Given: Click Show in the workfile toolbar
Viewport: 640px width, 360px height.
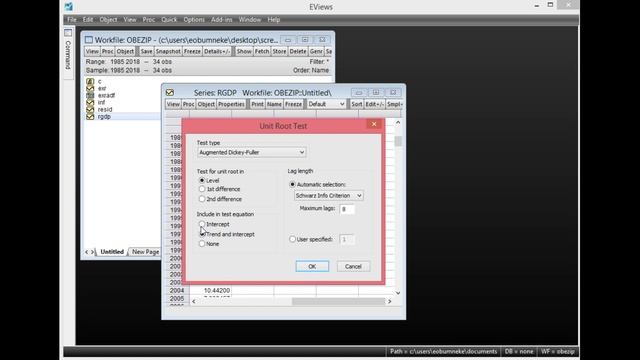Looking at the screenshot, I should point(244,51).
